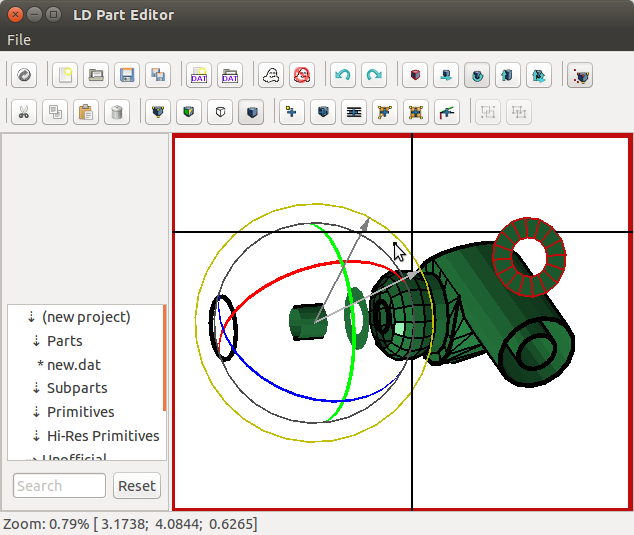
Task: Click the new DAT file icon
Action: point(198,75)
